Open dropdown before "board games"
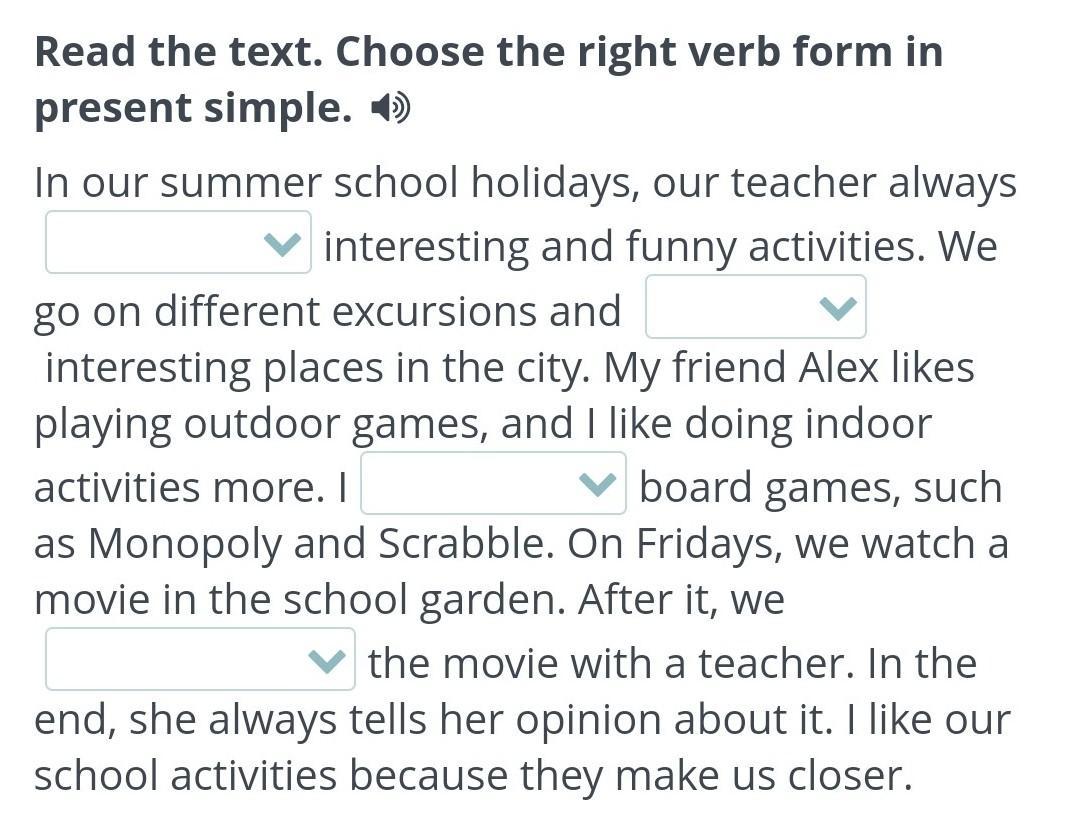The width and height of the screenshot is (1066, 833). click(493, 483)
